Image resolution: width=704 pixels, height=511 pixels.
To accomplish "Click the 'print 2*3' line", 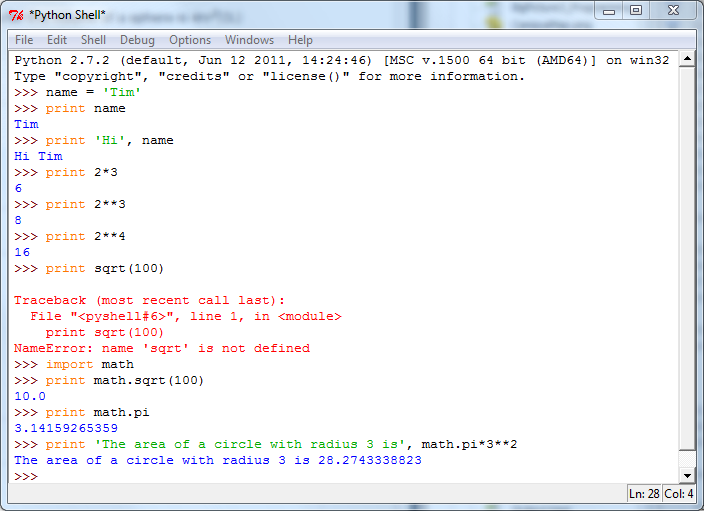I will point(66,172).
